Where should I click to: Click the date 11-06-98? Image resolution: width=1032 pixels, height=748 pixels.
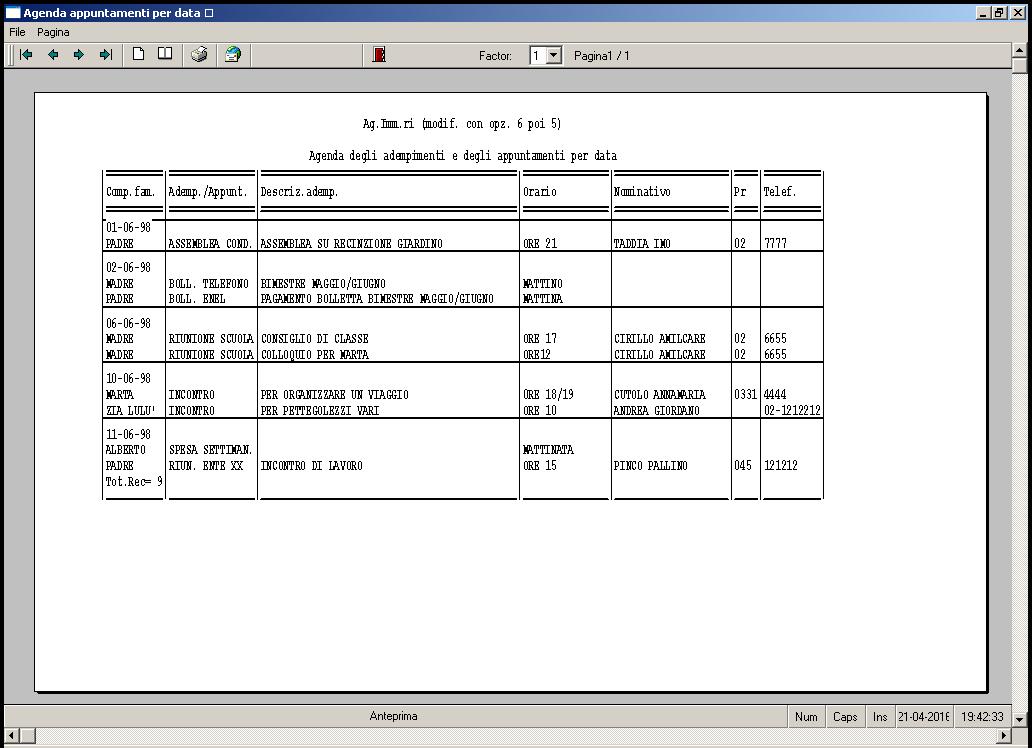(128, 435)
